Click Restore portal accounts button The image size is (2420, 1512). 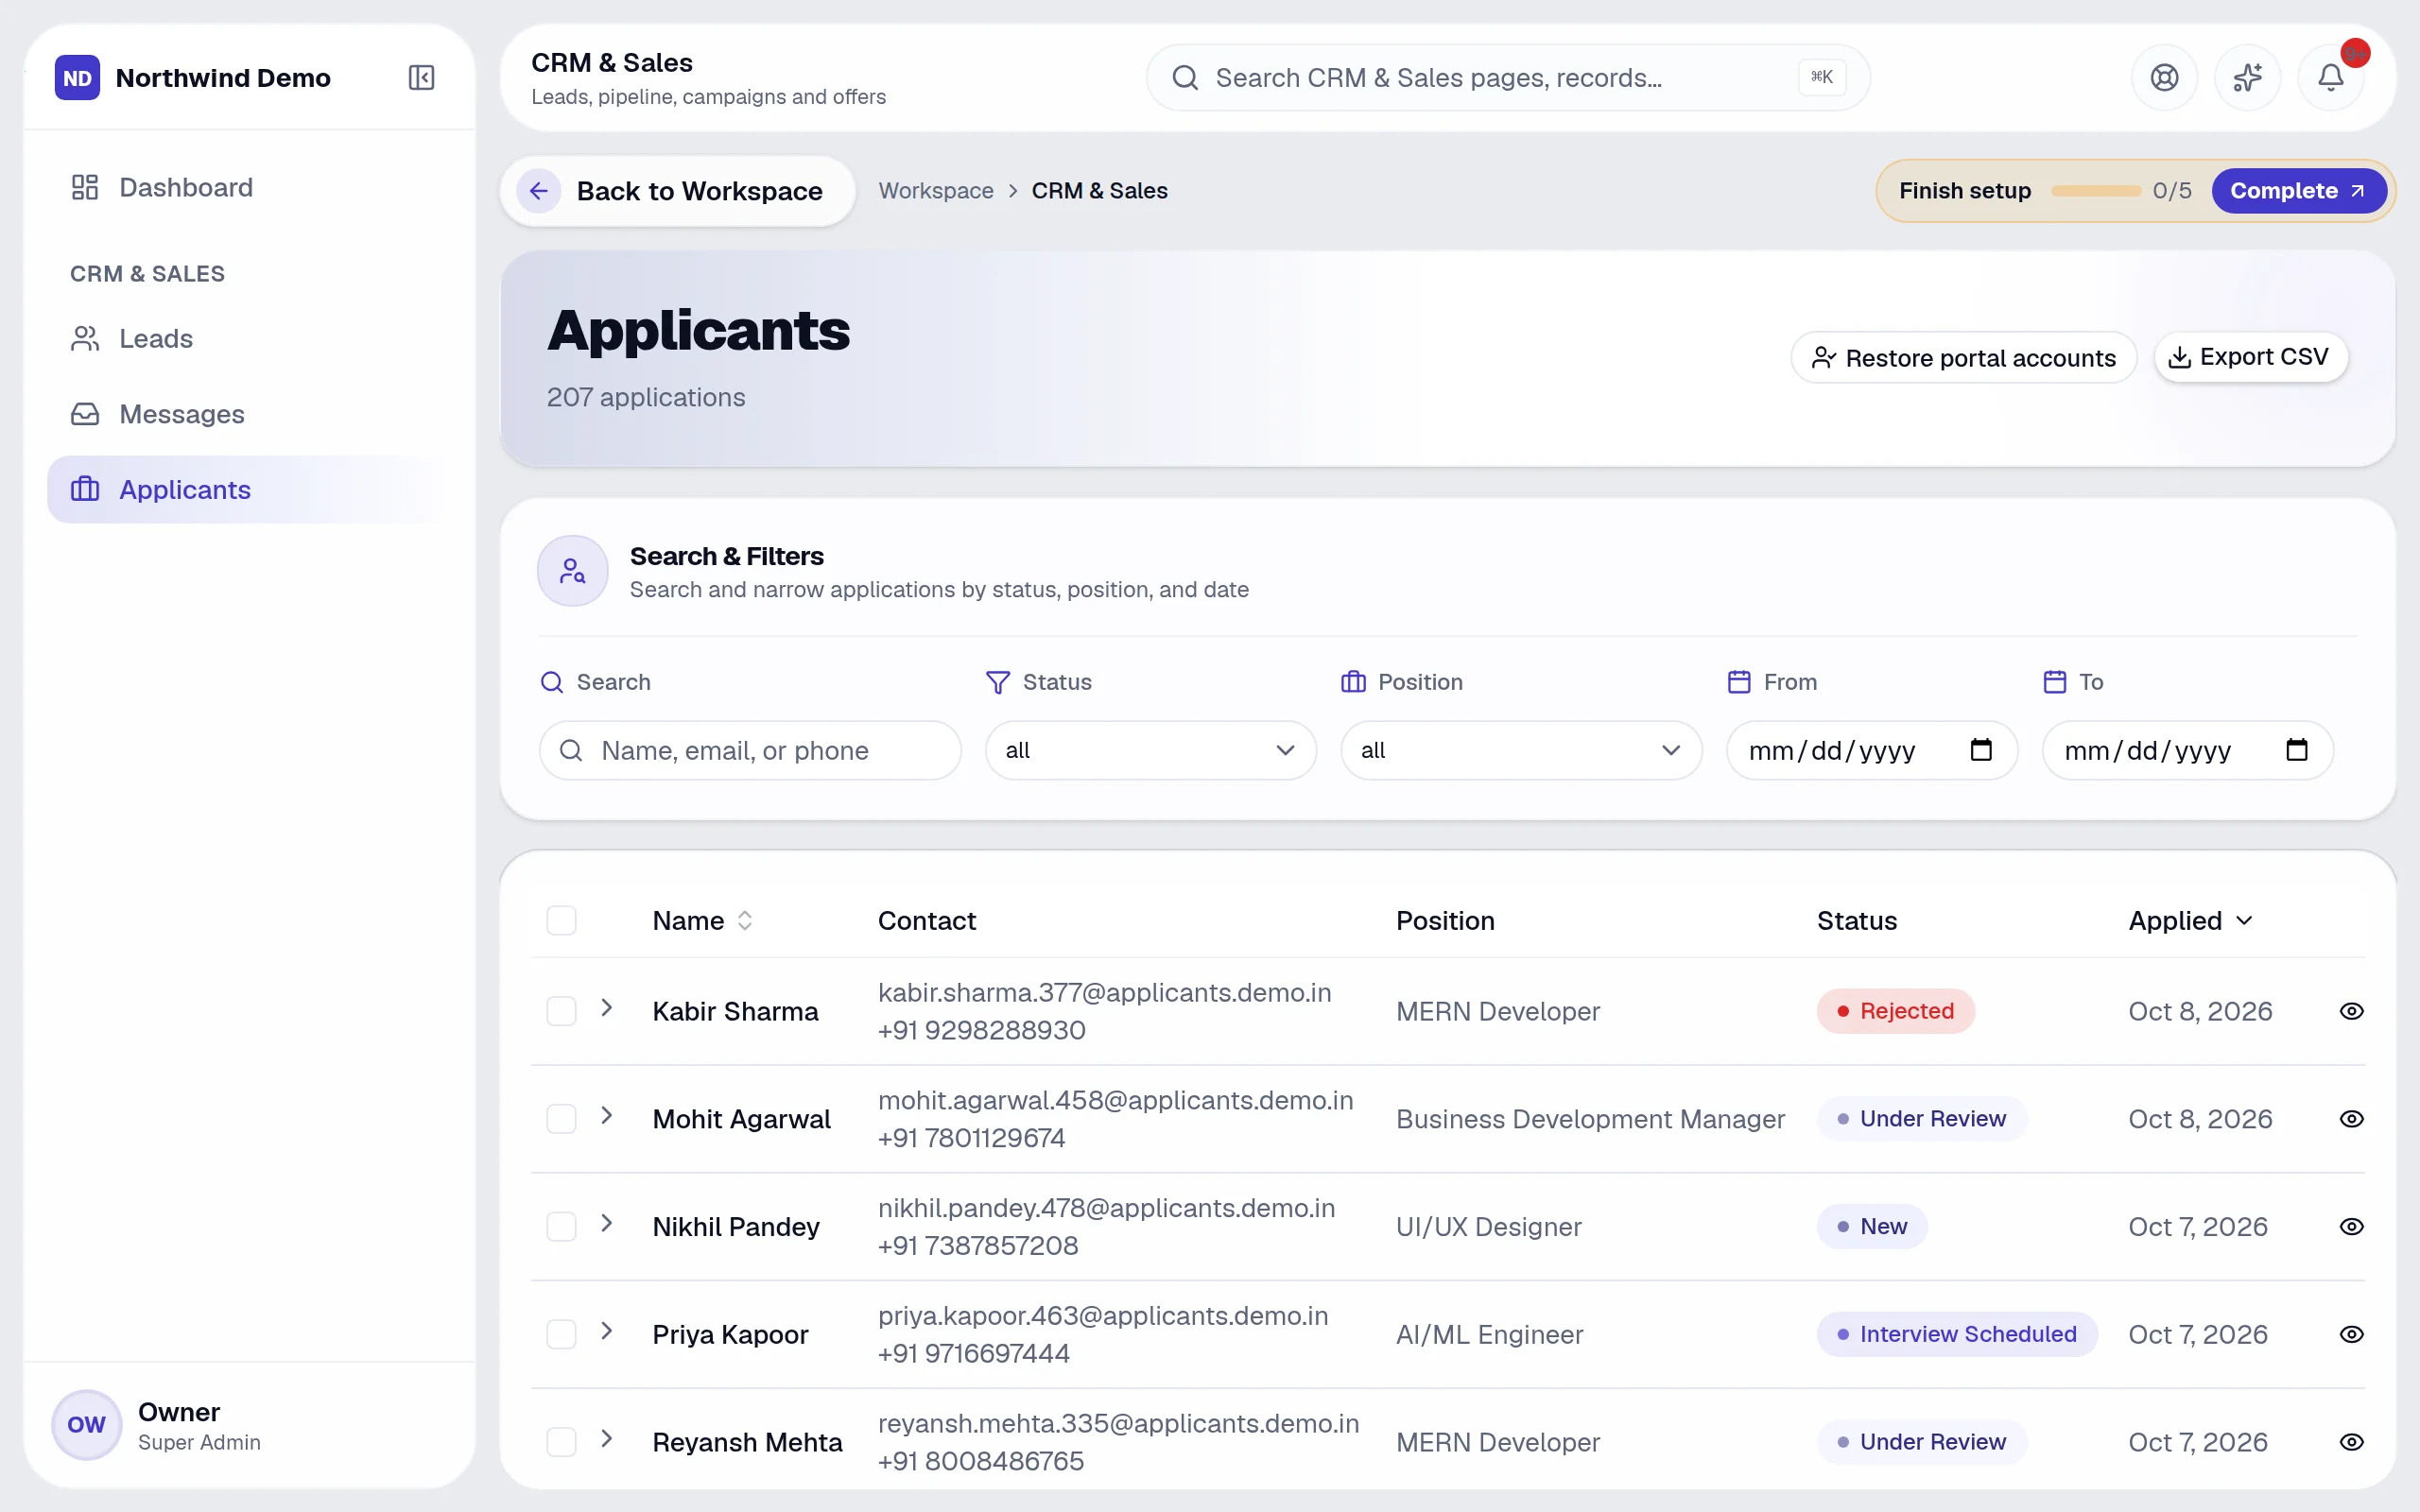(1963, 357)
